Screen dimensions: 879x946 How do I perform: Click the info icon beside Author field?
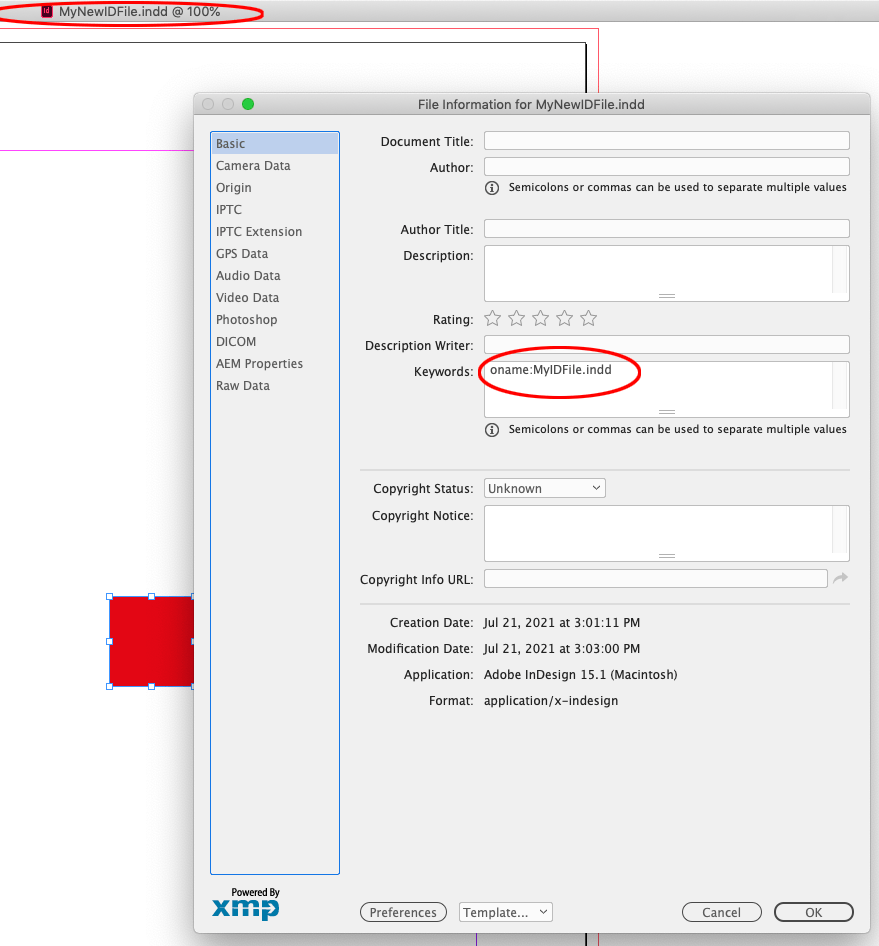pyautogui.click(x=491, y=187)
